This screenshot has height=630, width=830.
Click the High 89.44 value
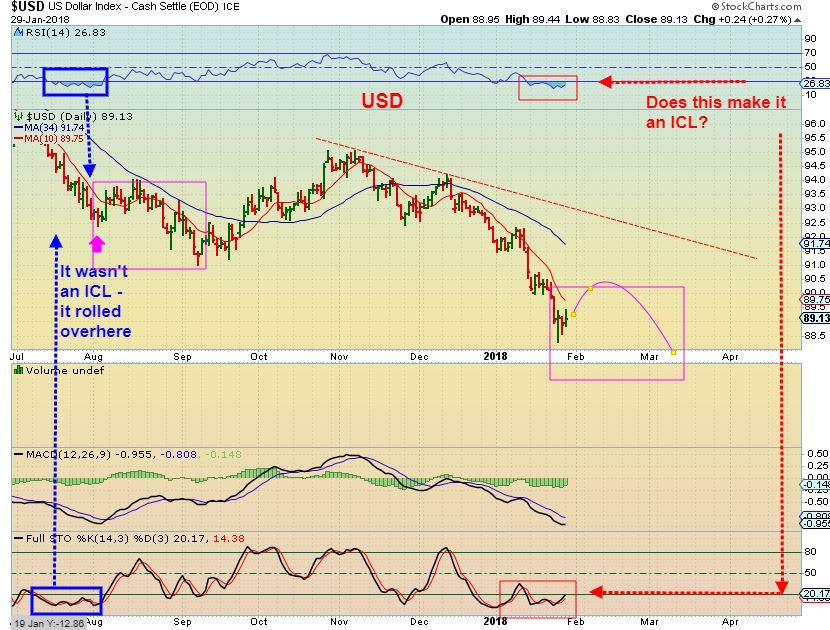[x=533, y=19]
